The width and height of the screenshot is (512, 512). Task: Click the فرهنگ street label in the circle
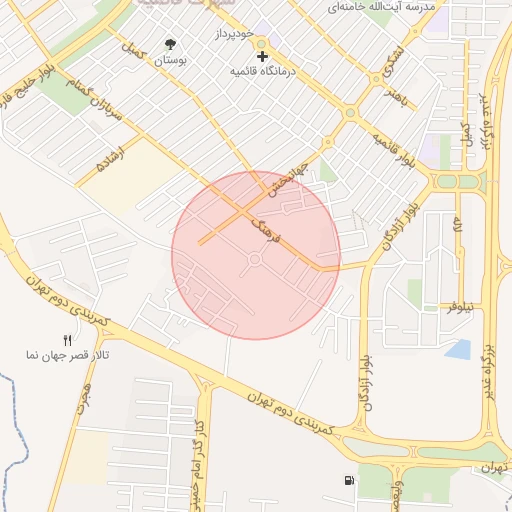pyautogui.click(x=266, y=230)
